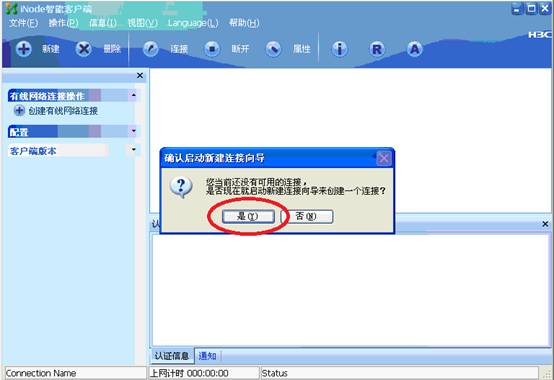Collapse the 有线网络连接操作 section
554x380 pixels.
[134, 95]
